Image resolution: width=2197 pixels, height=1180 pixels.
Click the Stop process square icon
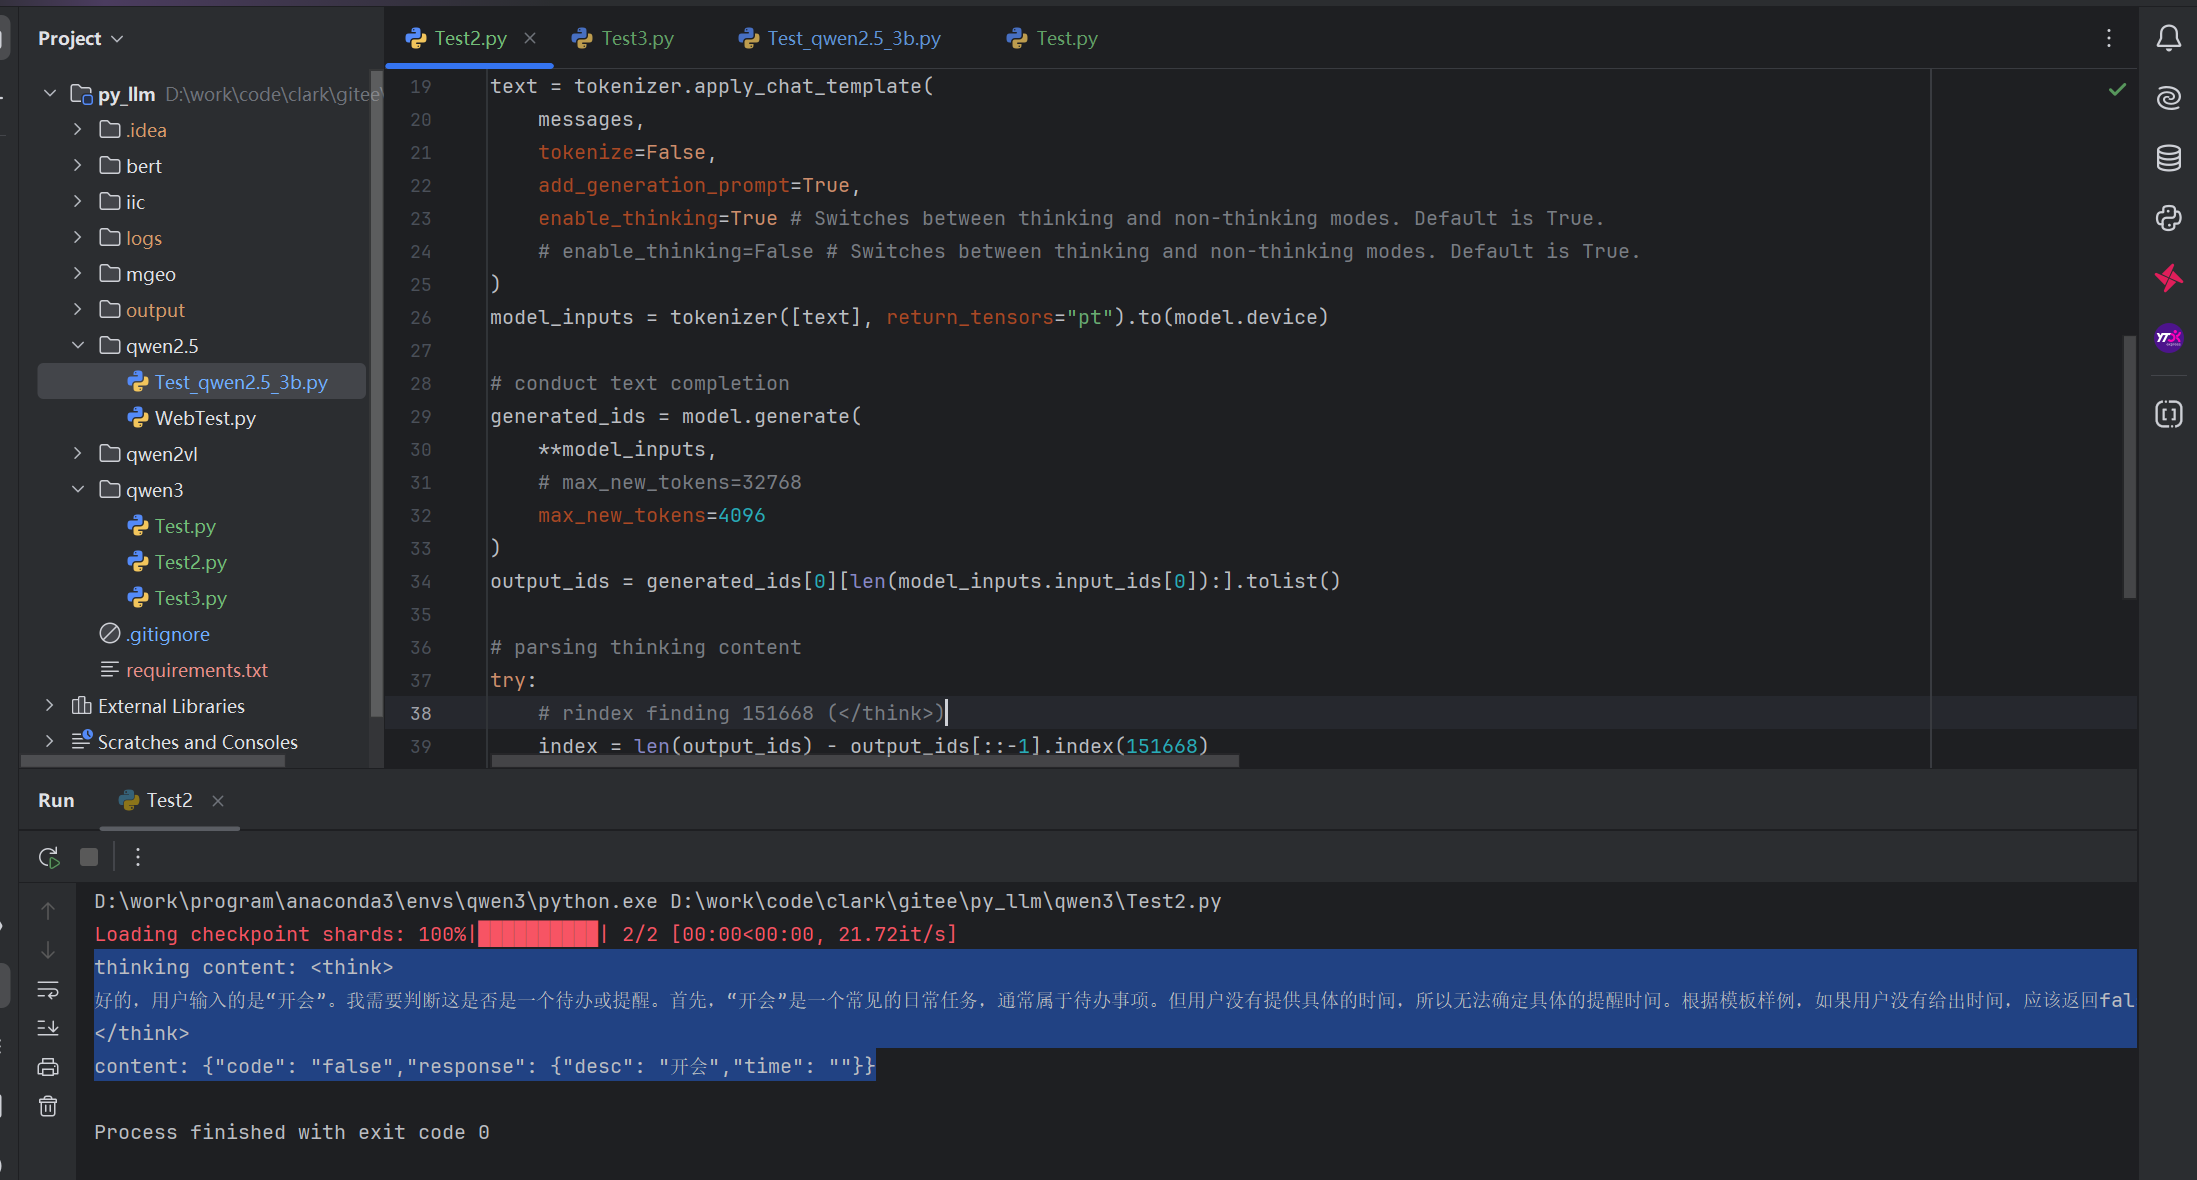click(x=89, y=857)
